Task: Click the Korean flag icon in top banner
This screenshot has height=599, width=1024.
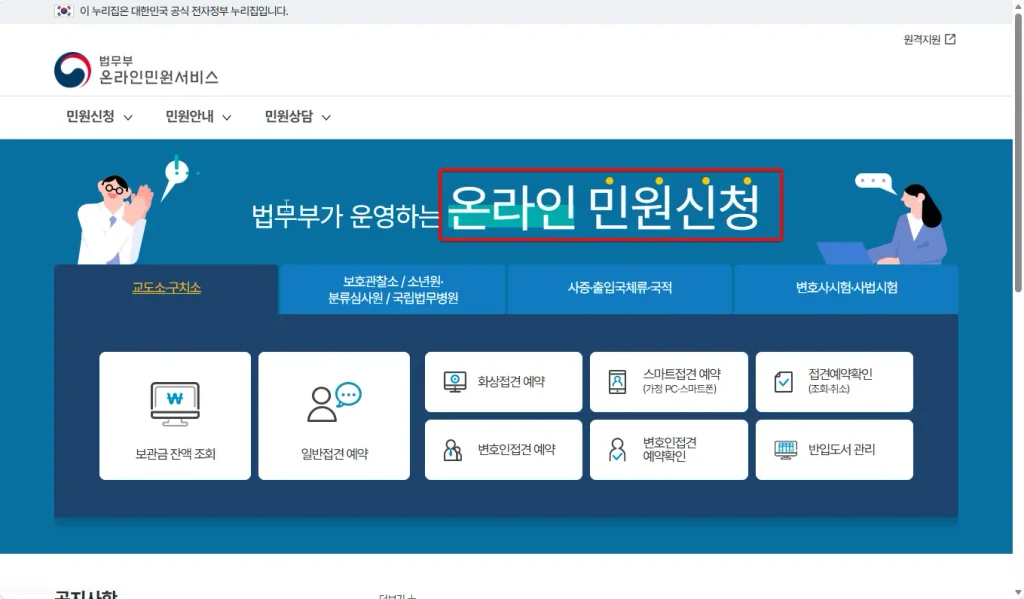Action: [x=63, y=11]
